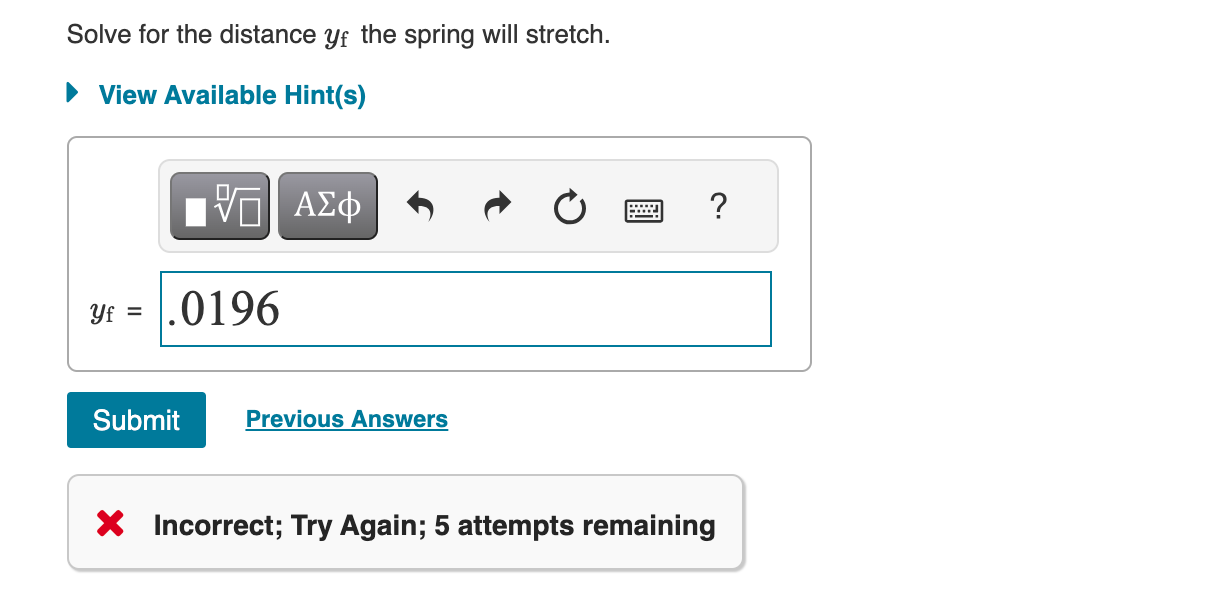Show the on-screen keyboard shortcuts
Image resolution: width=1208 pixels, height=610 pixels.
pos(643,208)
